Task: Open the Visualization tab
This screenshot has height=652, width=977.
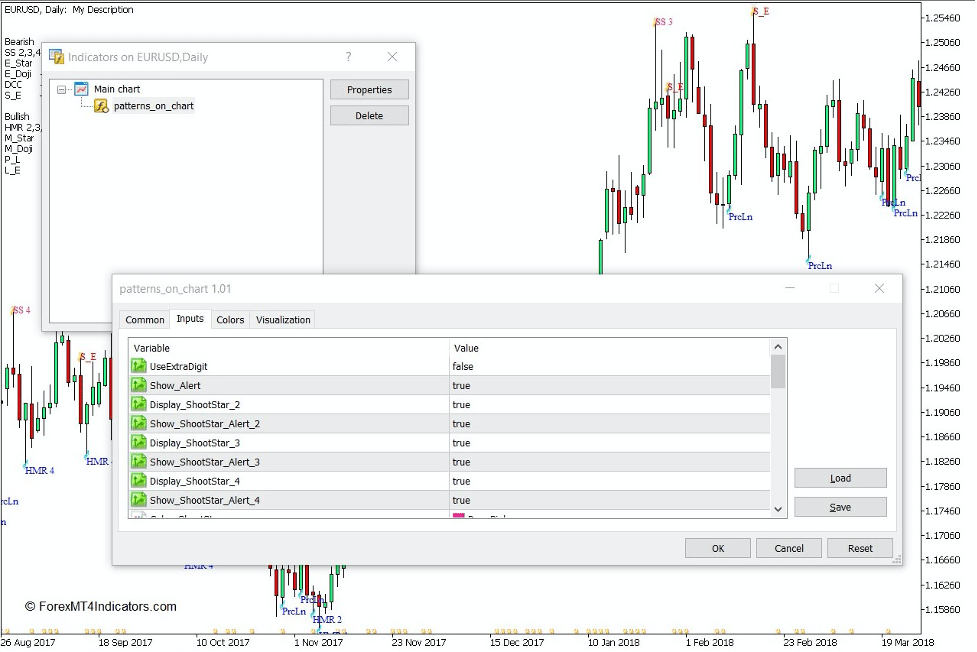Action: [x=282, y=319]
